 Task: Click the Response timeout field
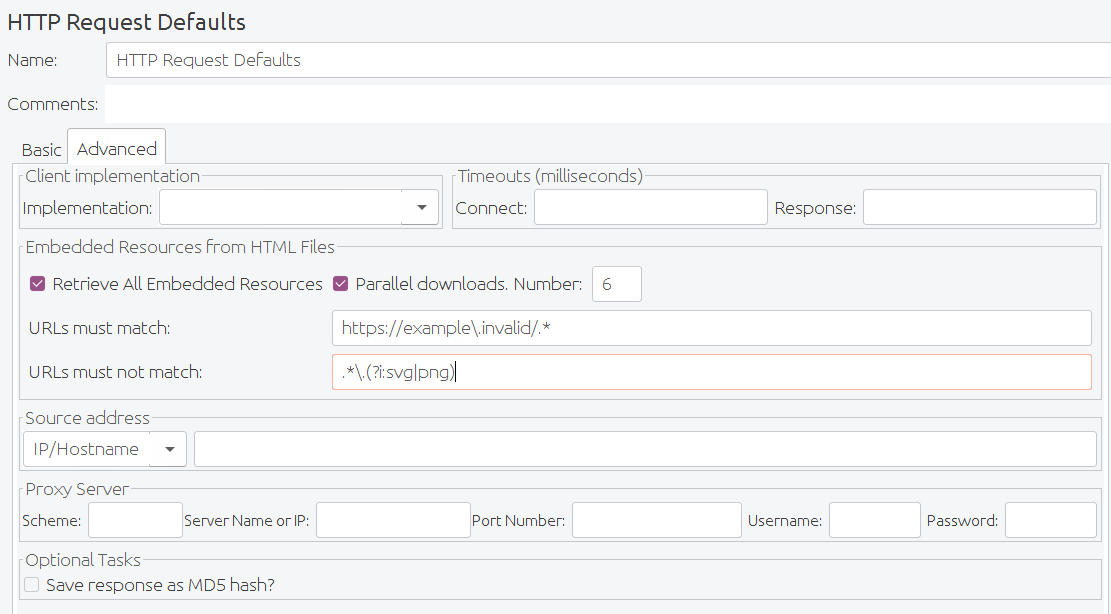point(980,206)
